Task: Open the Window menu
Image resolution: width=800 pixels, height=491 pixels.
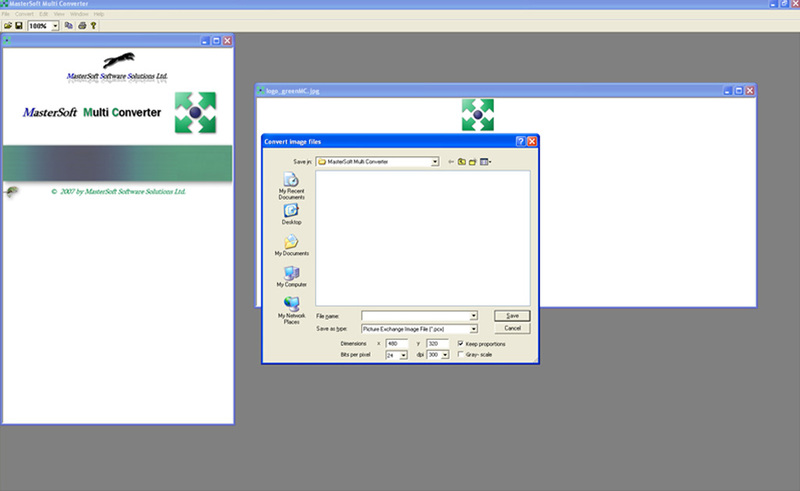Action: pyautogui.click(x=79, y=14)
